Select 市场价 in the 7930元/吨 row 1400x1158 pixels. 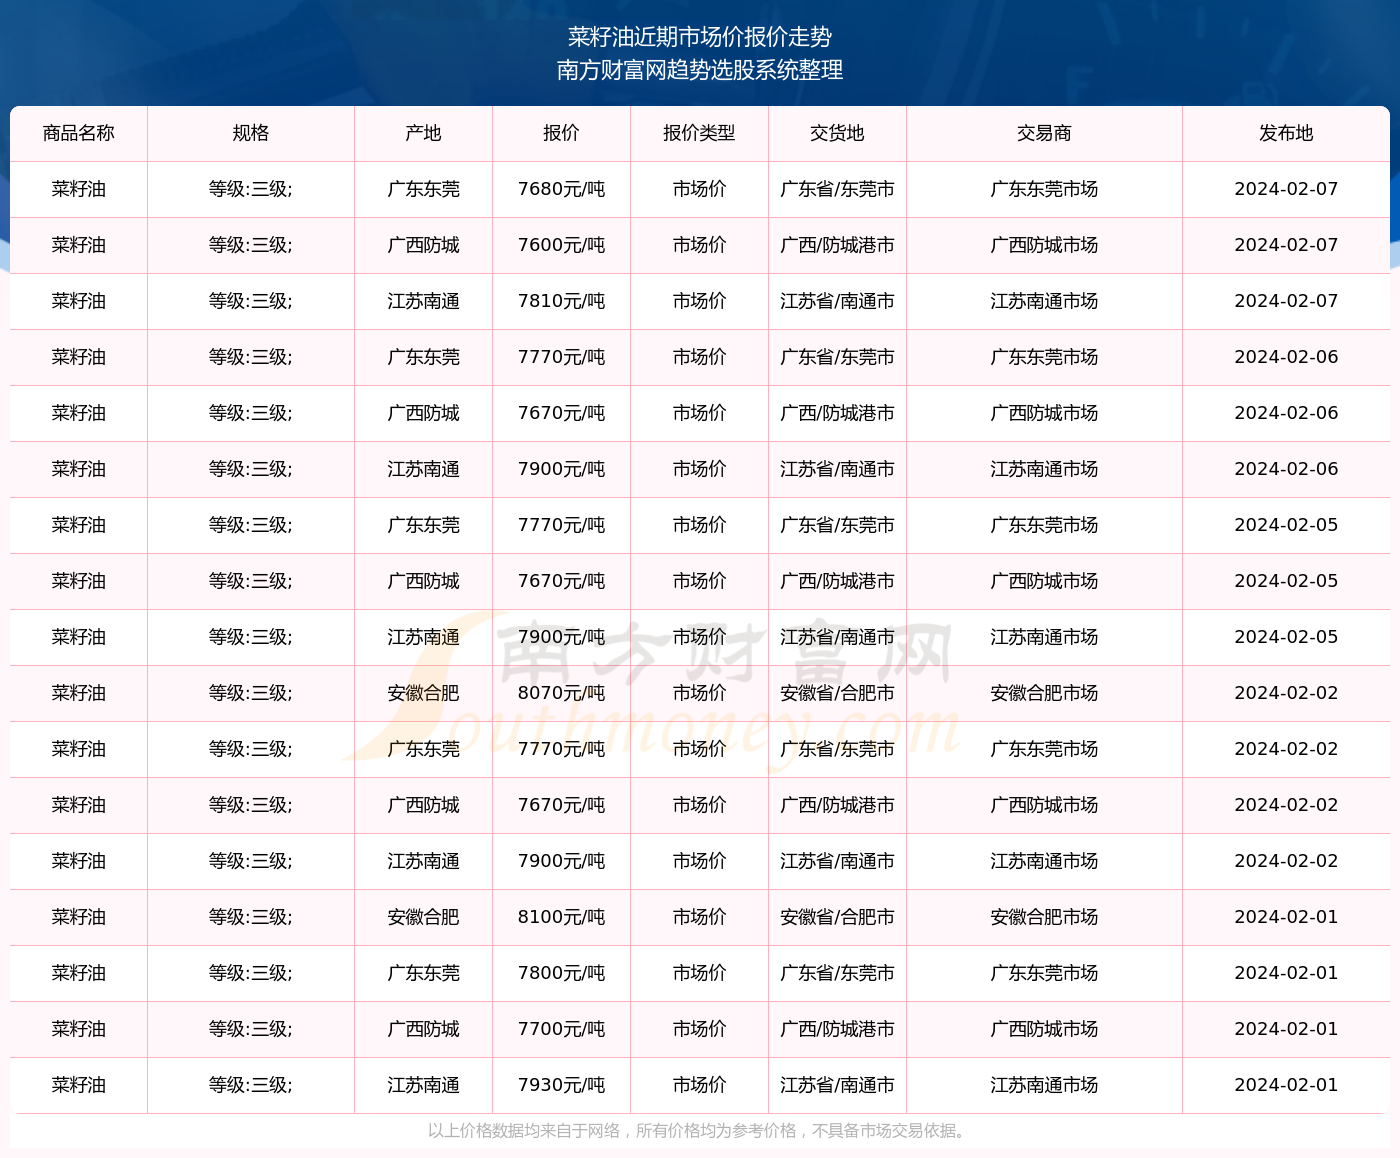(700, 1085)
